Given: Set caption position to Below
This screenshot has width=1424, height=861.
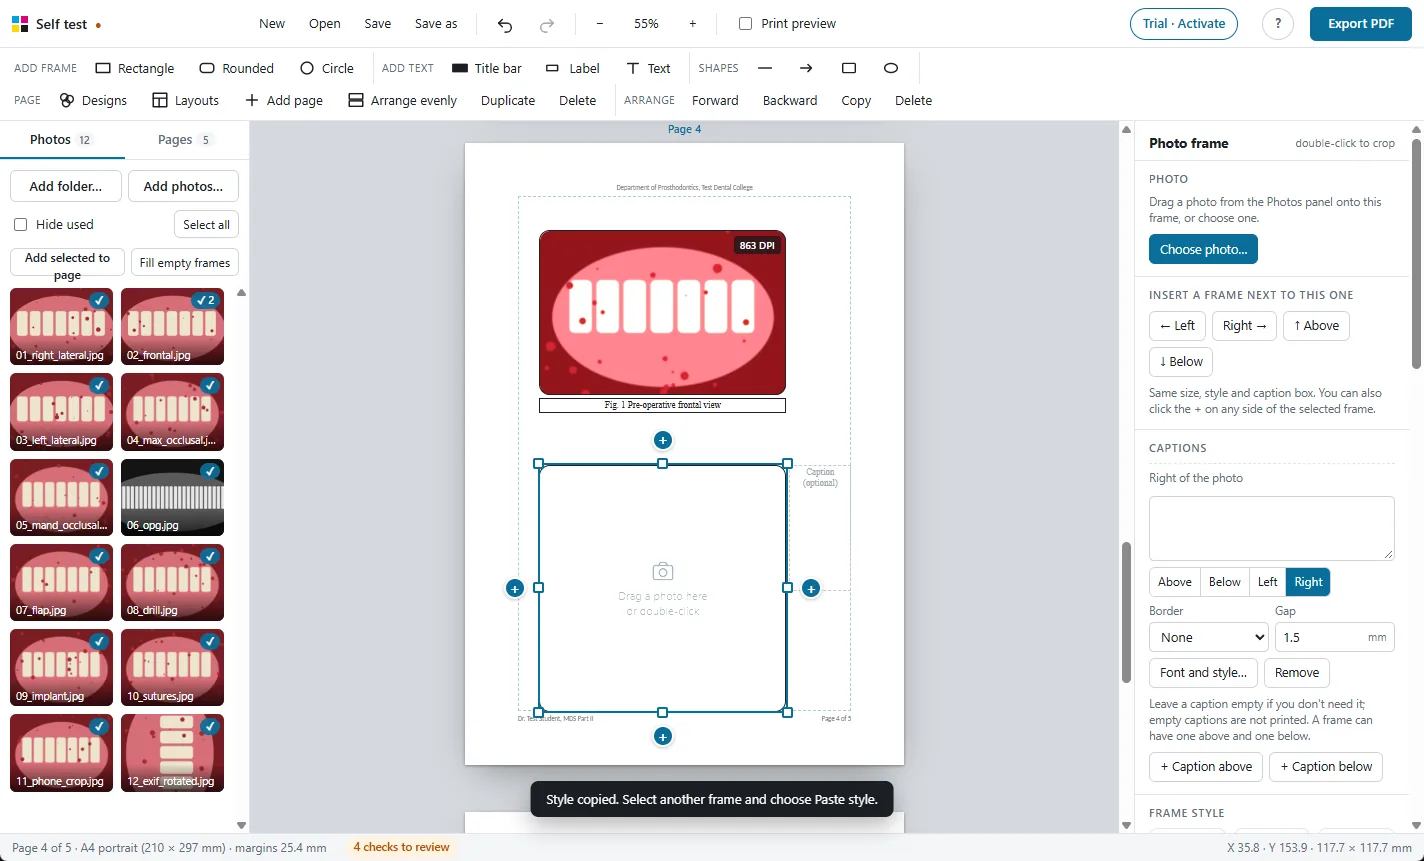Looking at the screenshot, I should (x=1224, y=582).
